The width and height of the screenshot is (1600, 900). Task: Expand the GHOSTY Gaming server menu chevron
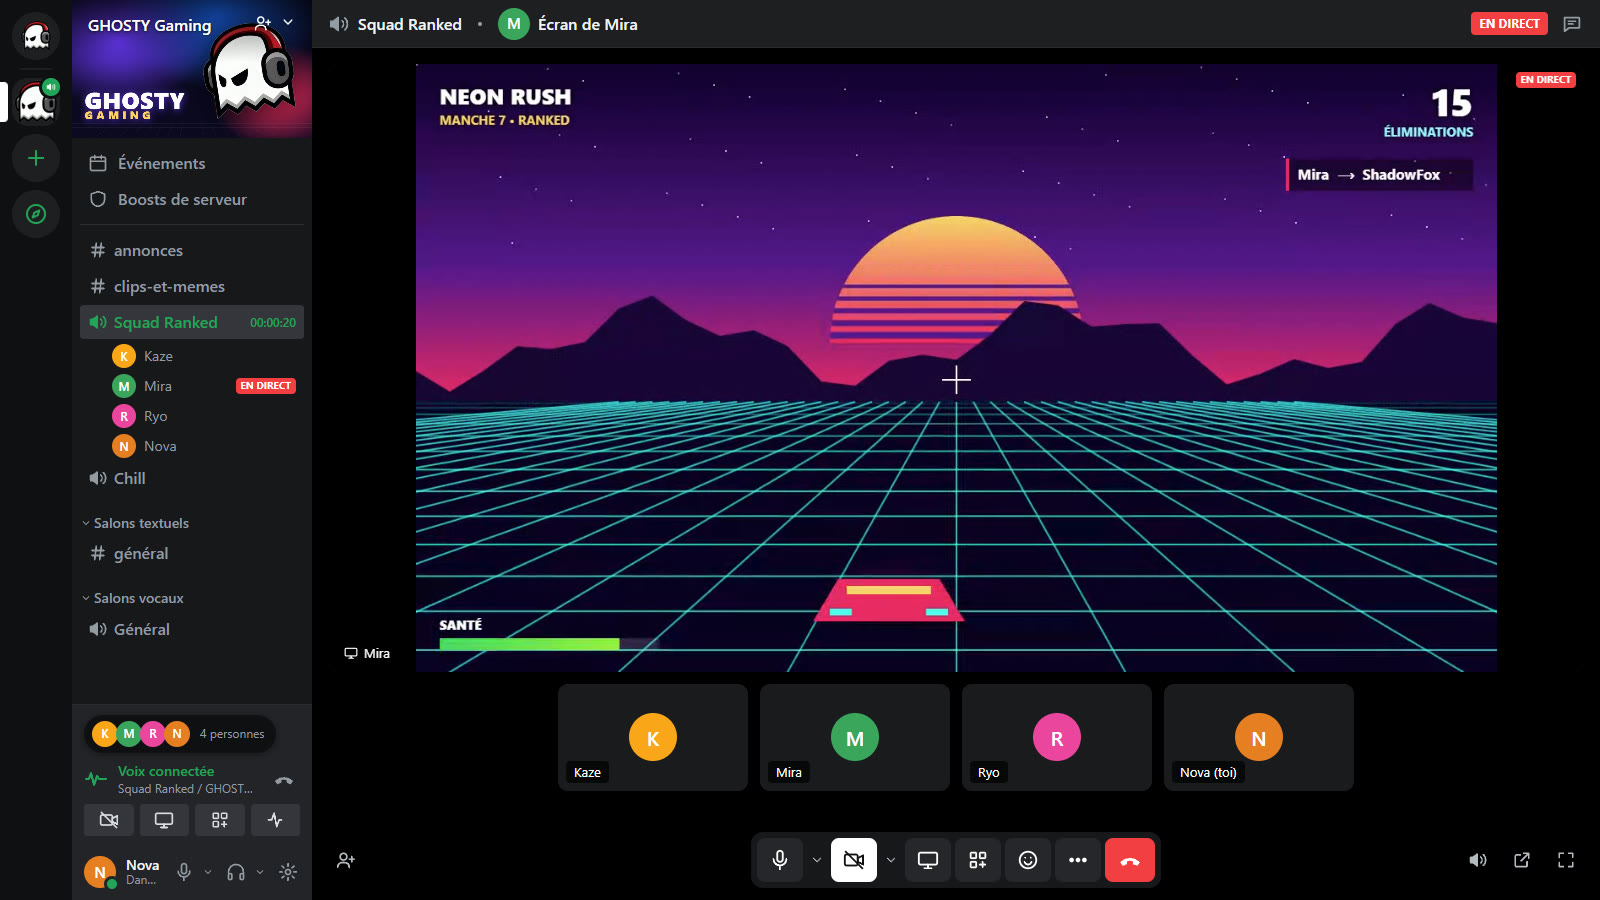(288, 22)
